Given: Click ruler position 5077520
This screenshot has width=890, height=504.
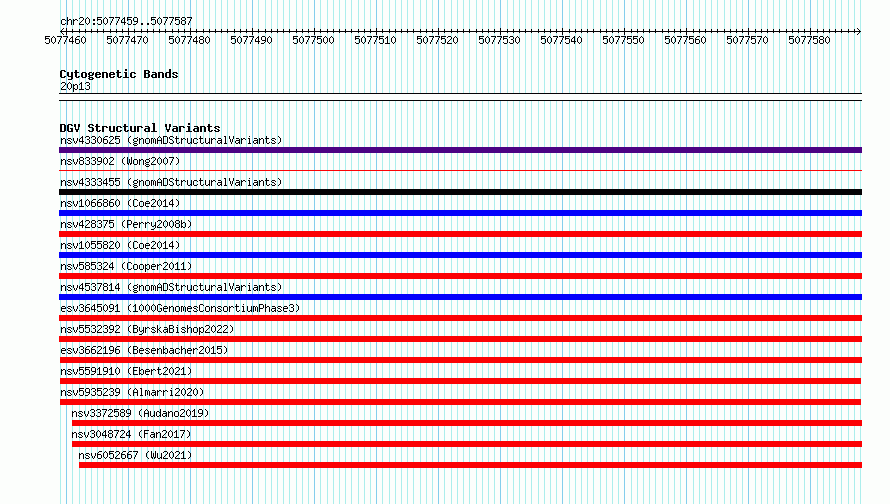Looking at the screenshot, I should [x=437, y=40].
